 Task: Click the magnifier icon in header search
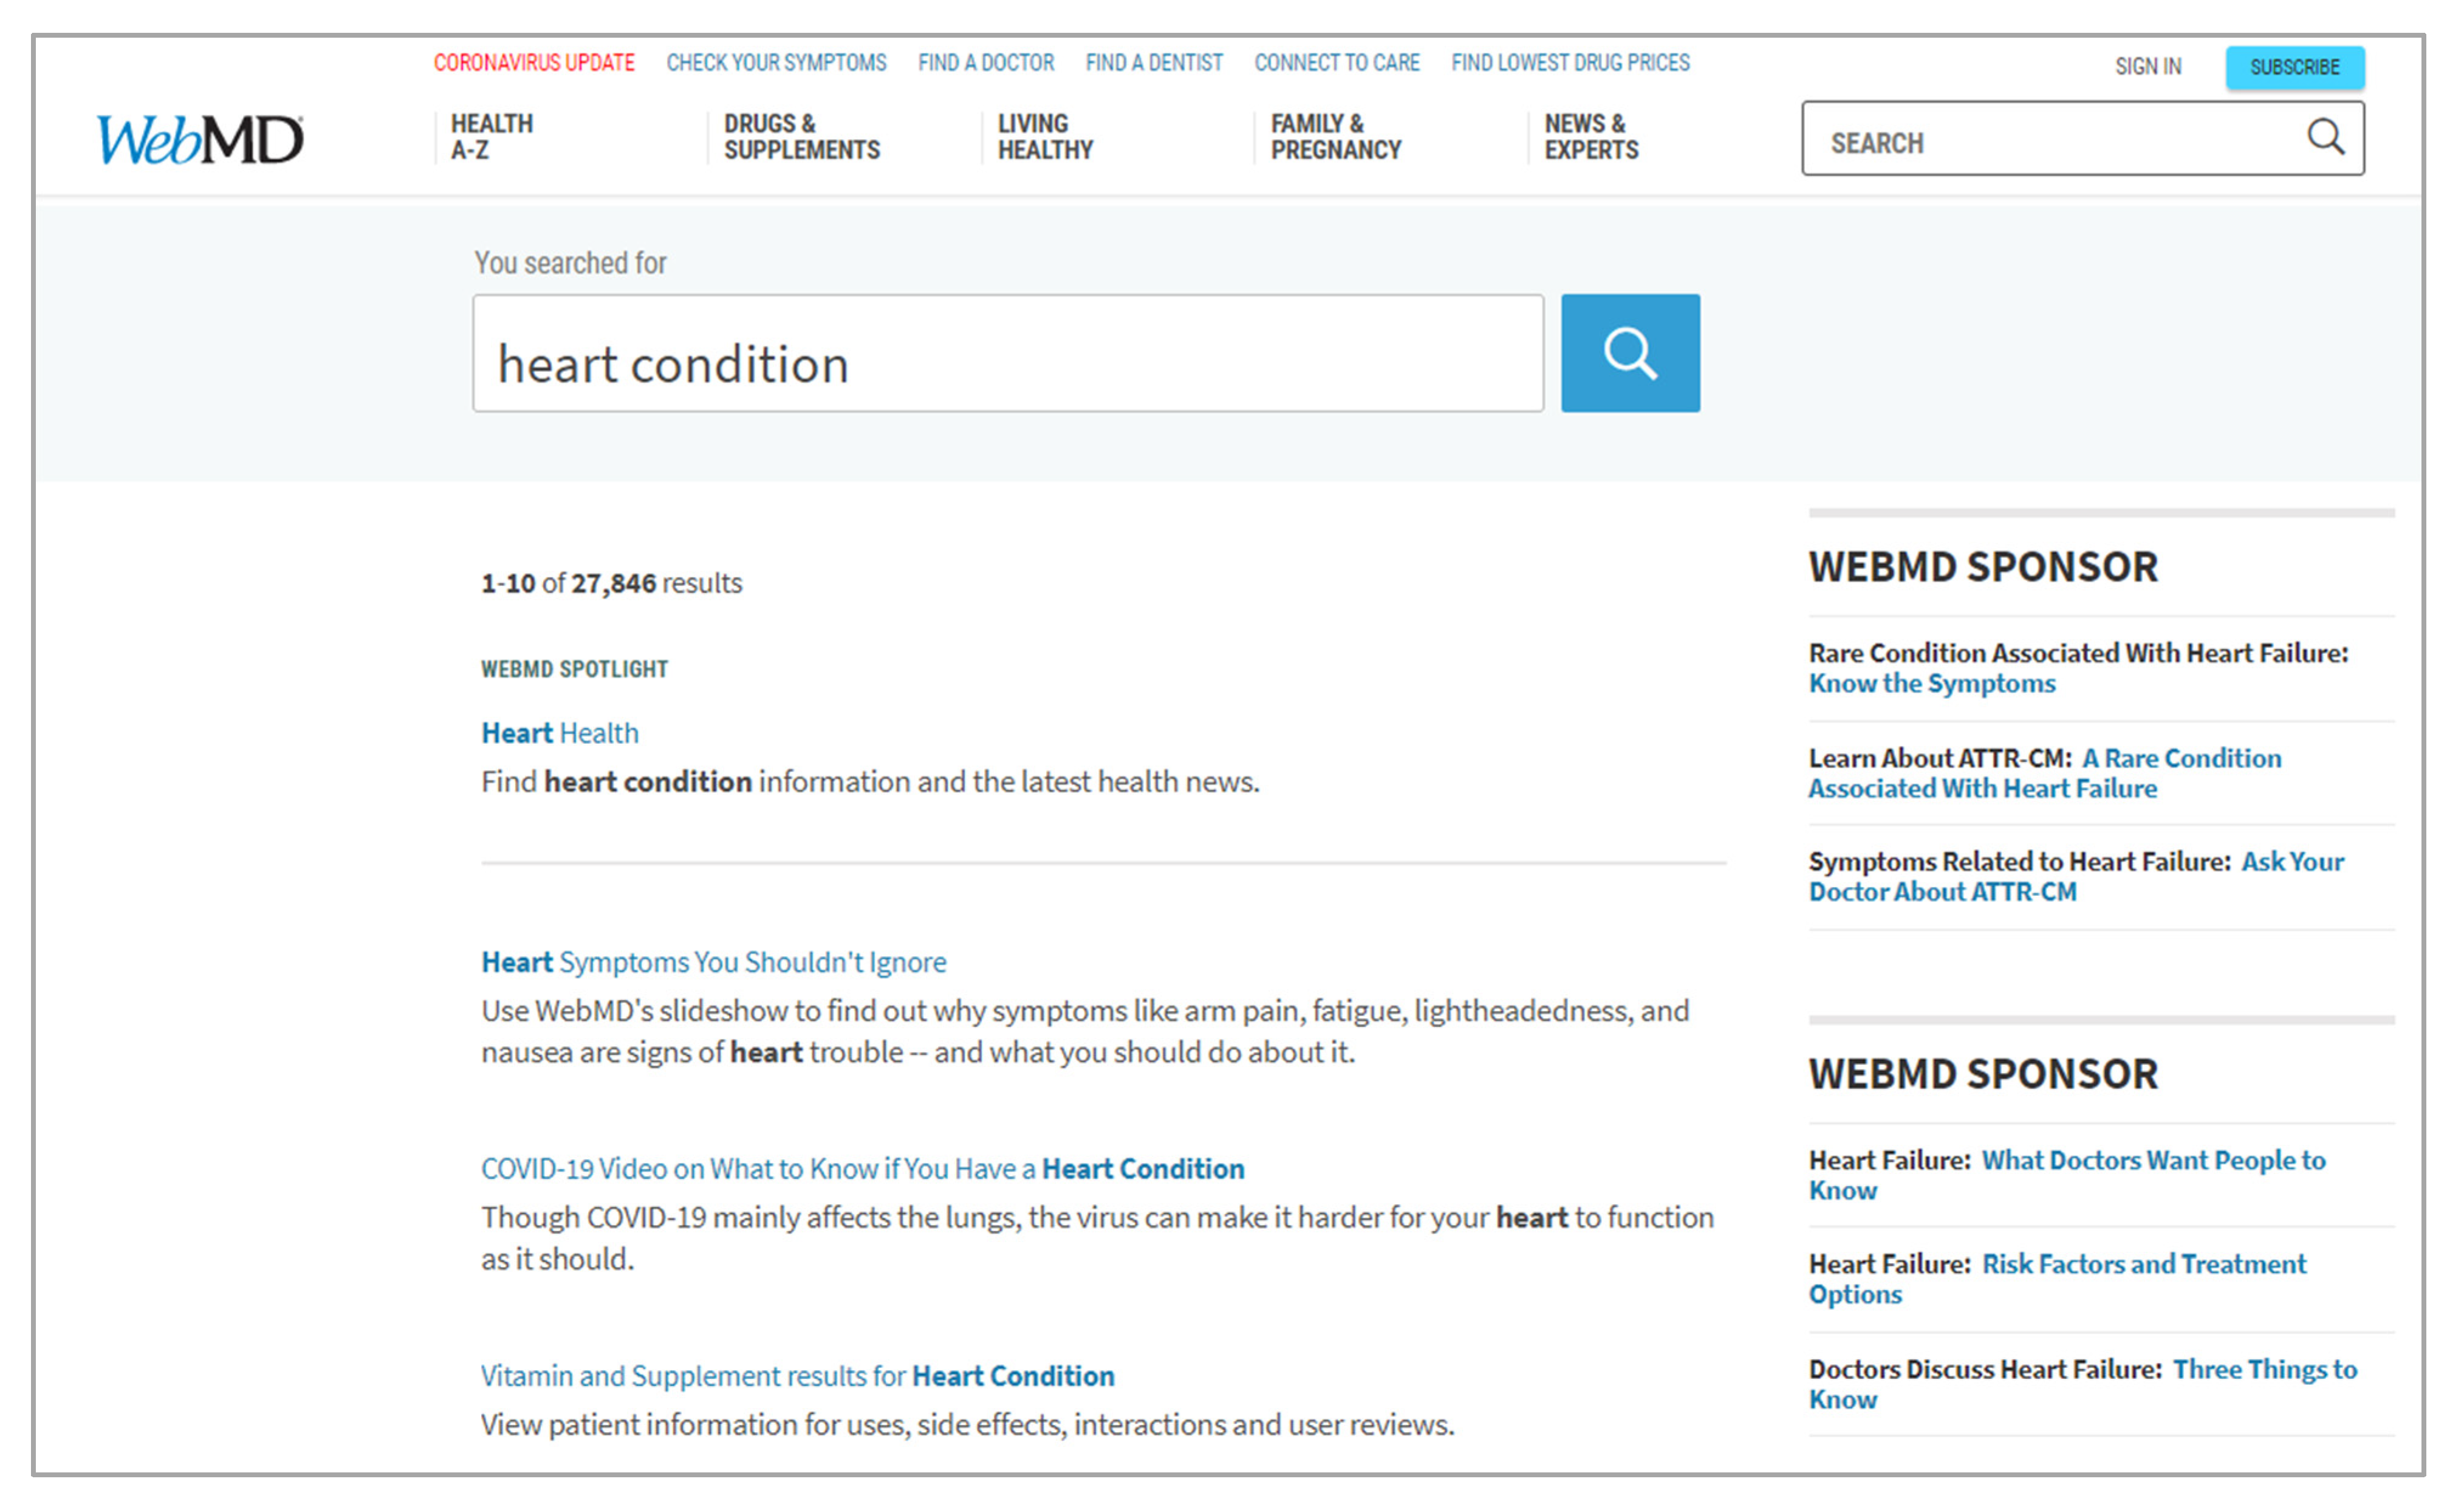[2324, 137]
